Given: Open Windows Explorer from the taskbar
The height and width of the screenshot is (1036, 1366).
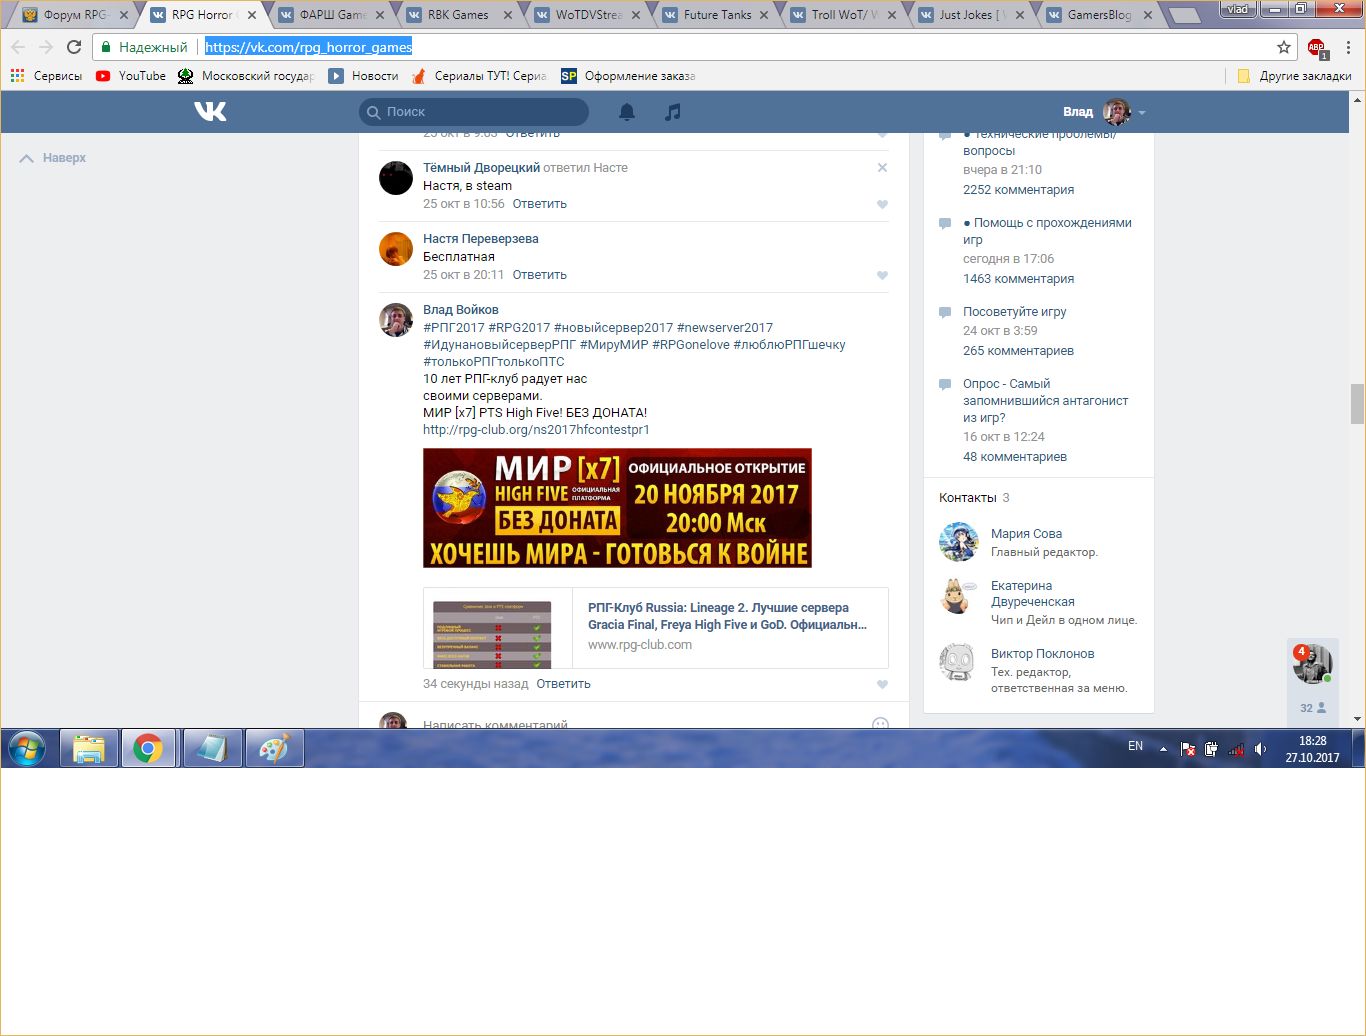Looking at the screenshot, I should (x=89, y=749).
